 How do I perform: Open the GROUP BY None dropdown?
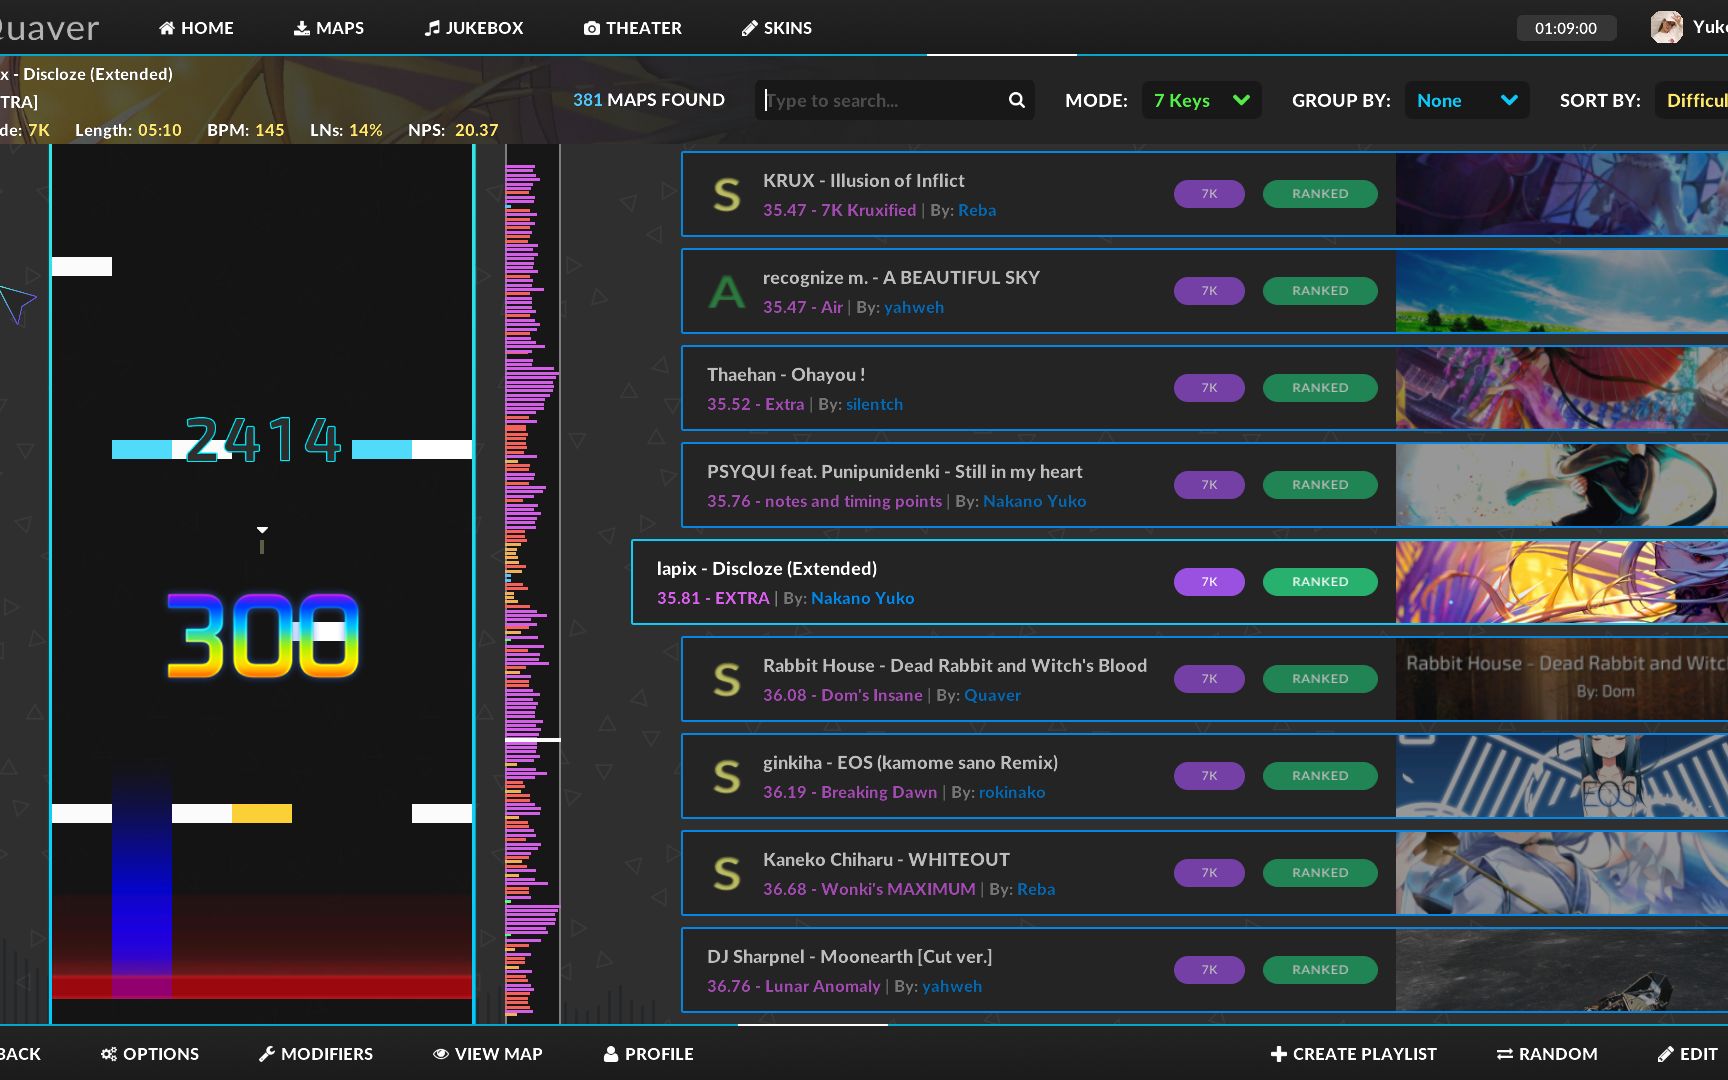click(x=1467, y=100)
